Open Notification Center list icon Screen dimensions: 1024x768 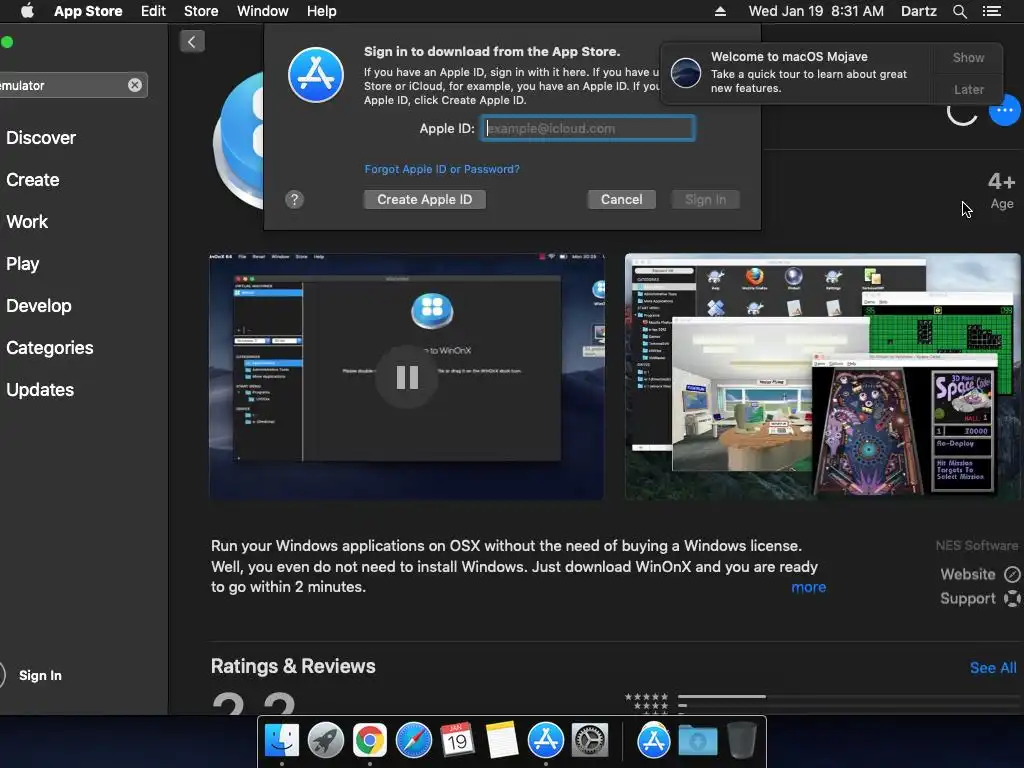click(x=992, y=11)
